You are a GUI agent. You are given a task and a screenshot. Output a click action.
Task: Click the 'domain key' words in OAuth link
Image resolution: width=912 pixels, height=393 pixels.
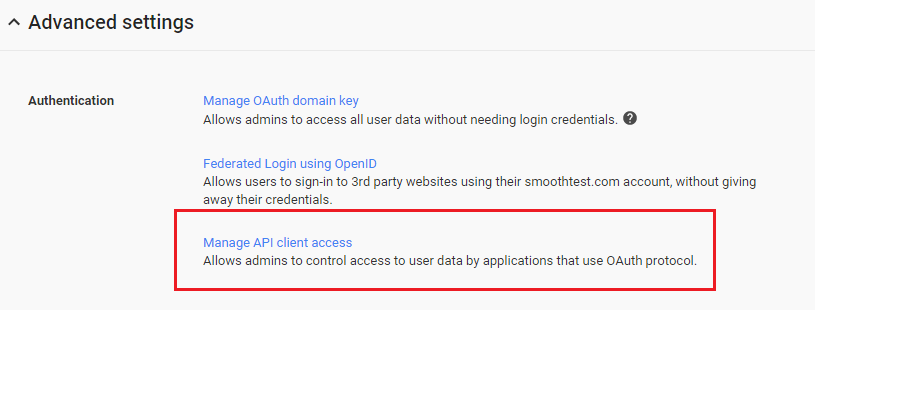(x=326, y=101)
